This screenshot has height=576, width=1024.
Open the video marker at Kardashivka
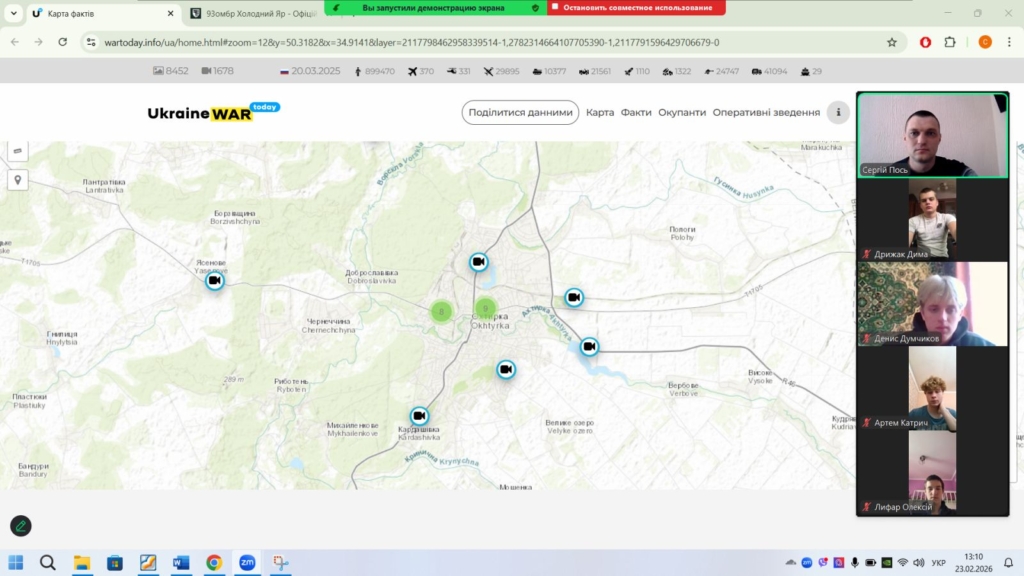[x=419, y=416]
